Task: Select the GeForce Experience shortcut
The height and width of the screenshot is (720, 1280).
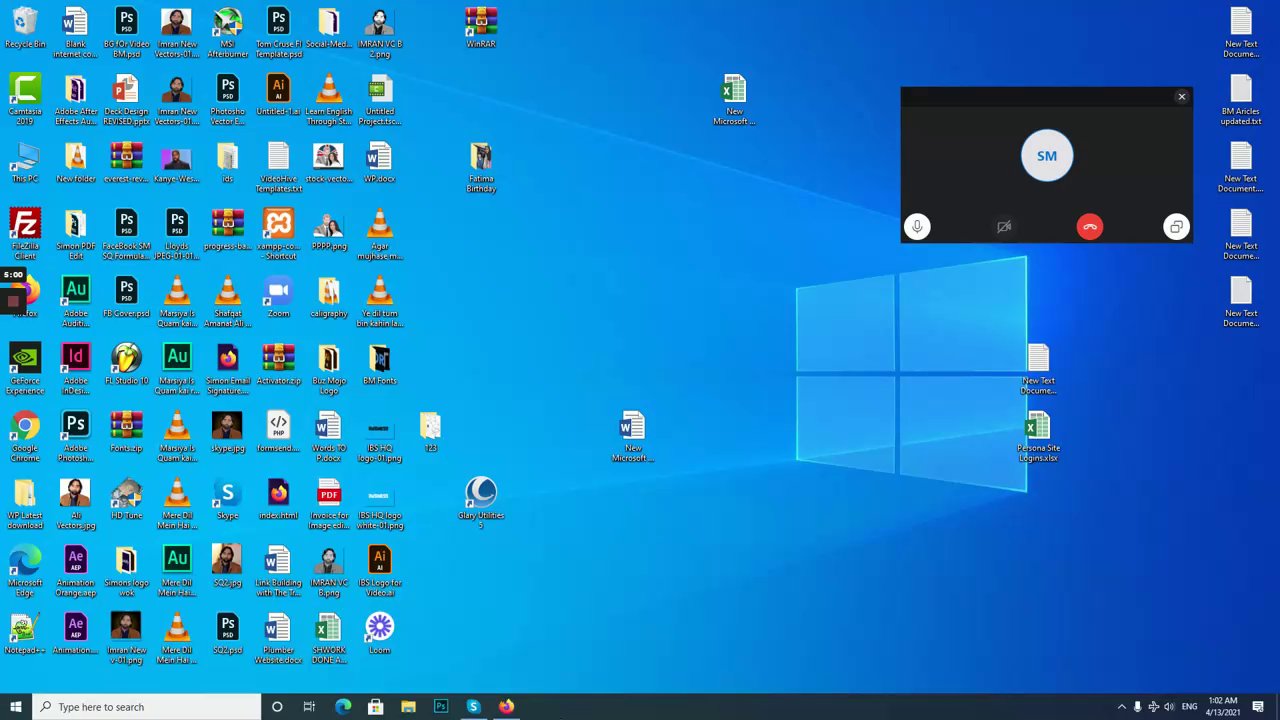Action: click(x=25, y=370)
